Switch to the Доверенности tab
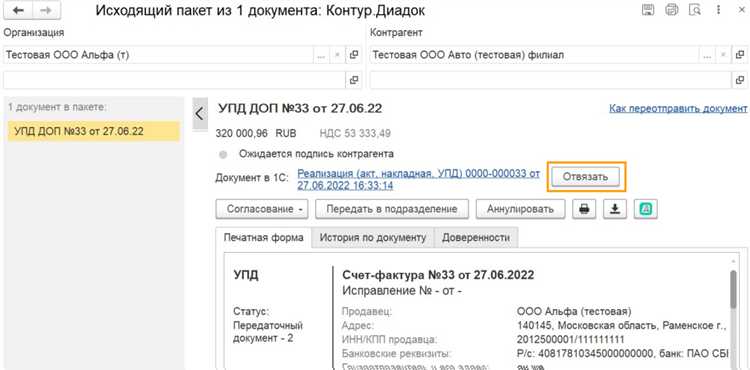 [476, 238]
